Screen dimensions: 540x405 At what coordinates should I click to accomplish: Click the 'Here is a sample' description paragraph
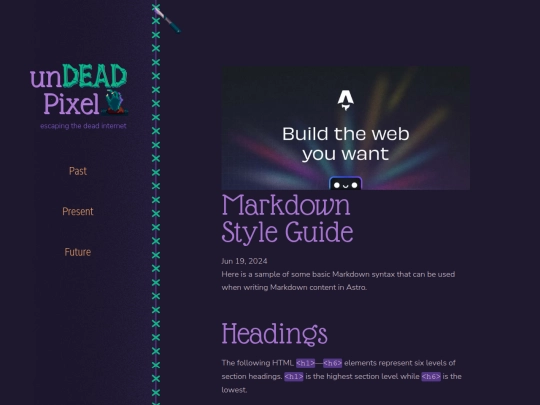[338, 281]
